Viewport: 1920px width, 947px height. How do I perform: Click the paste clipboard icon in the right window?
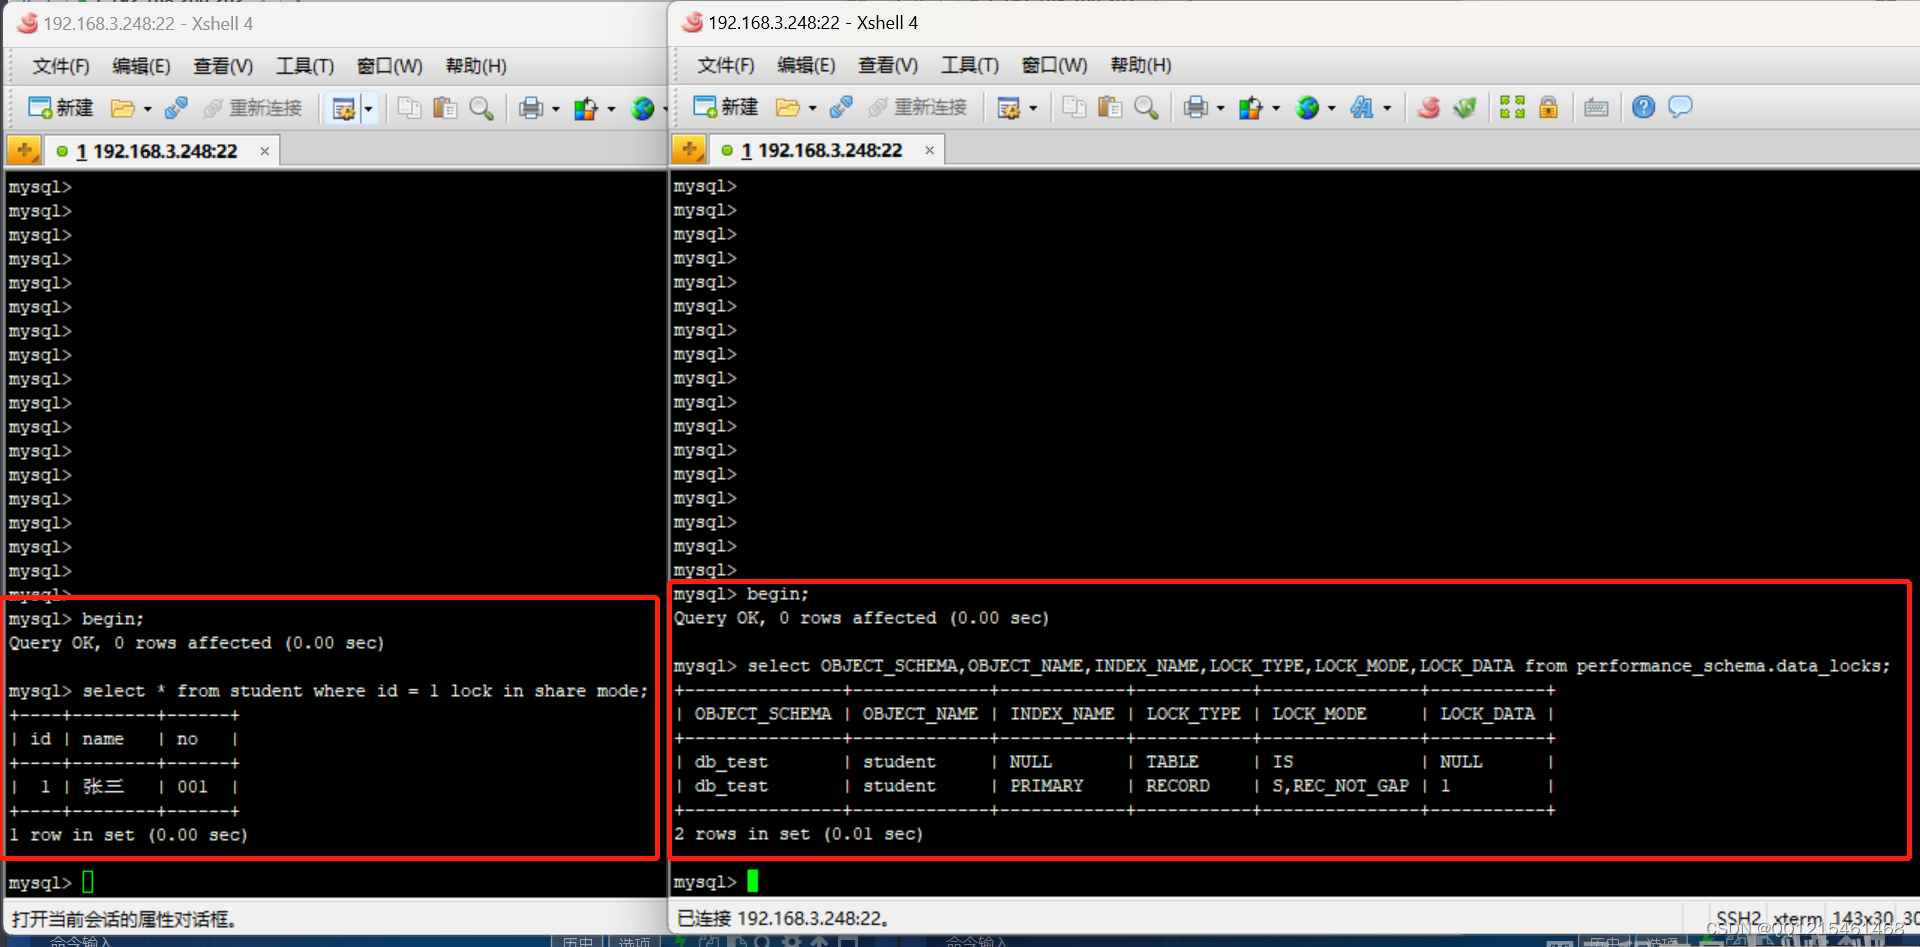click(1110, 107)
